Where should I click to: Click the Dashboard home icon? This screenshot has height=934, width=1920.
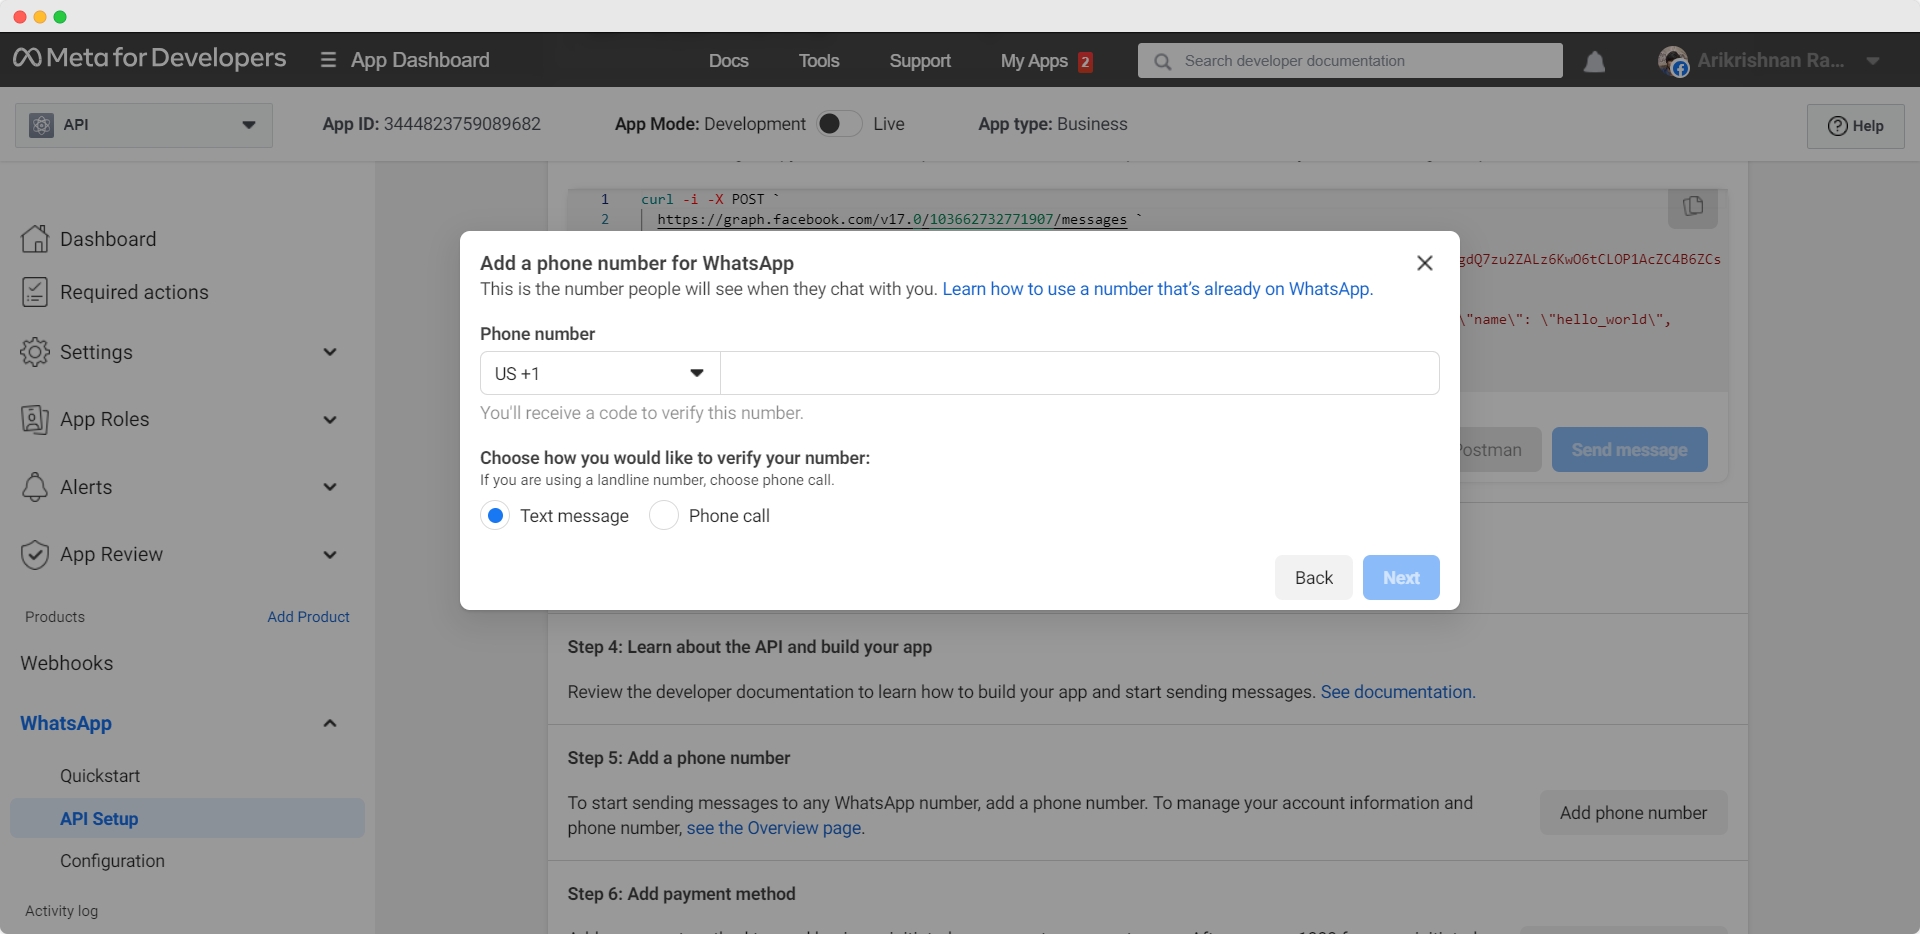(35, 239)
